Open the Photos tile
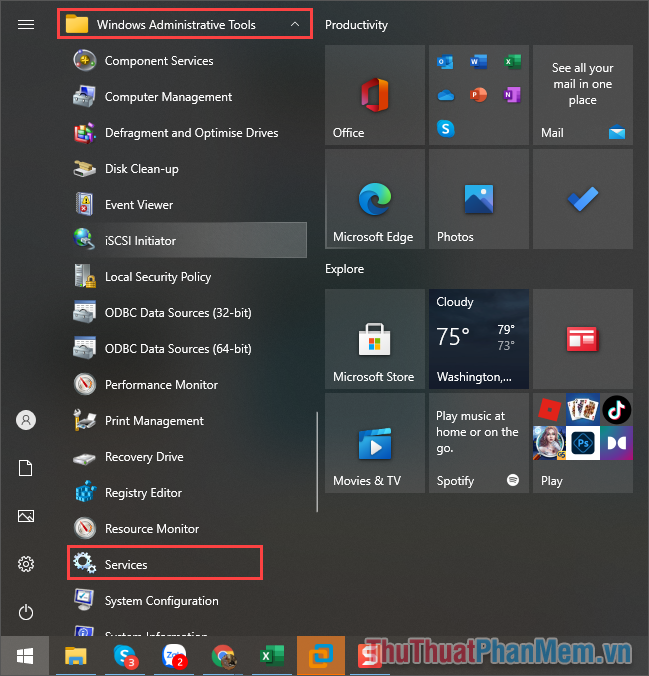The height and width of the screenshot is (676, 649). [479, 199]
